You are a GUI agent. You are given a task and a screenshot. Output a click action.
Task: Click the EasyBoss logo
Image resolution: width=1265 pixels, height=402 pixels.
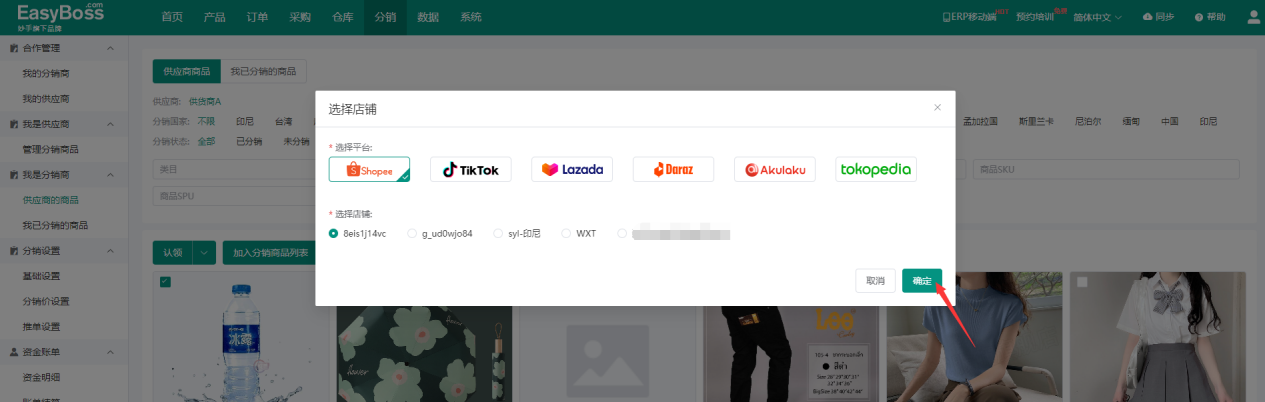click(60, 15)
